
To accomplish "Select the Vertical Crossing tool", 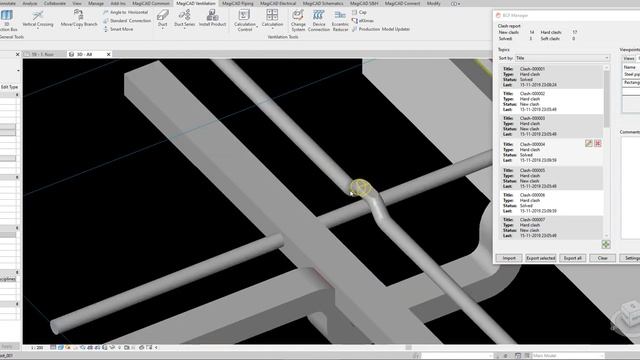I will [x=38, y=19].
